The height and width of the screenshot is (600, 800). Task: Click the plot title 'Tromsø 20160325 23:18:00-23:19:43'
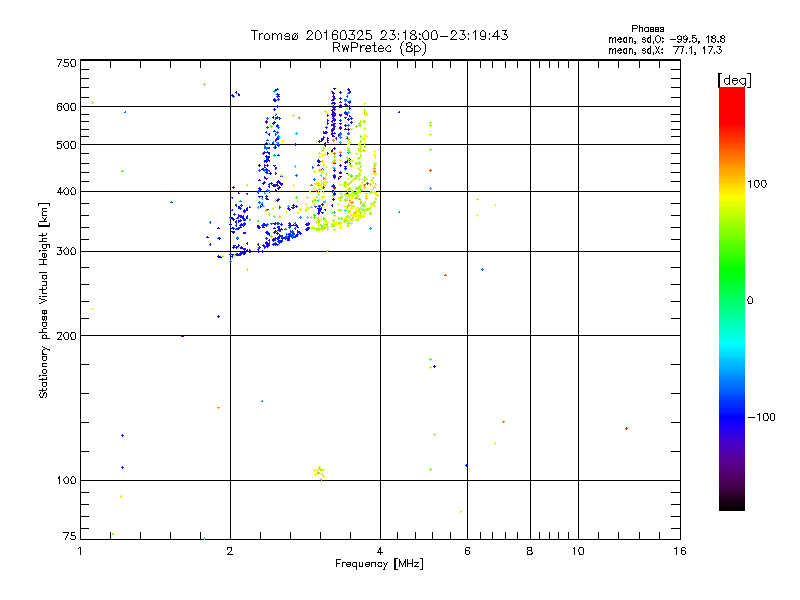(379, 35)
